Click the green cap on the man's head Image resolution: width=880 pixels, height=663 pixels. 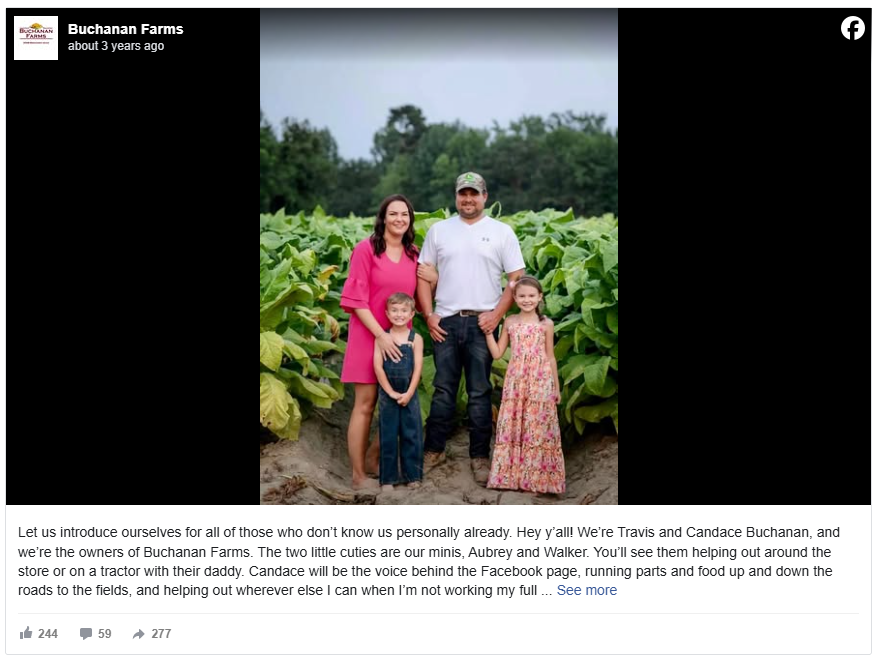click(470, 182)
